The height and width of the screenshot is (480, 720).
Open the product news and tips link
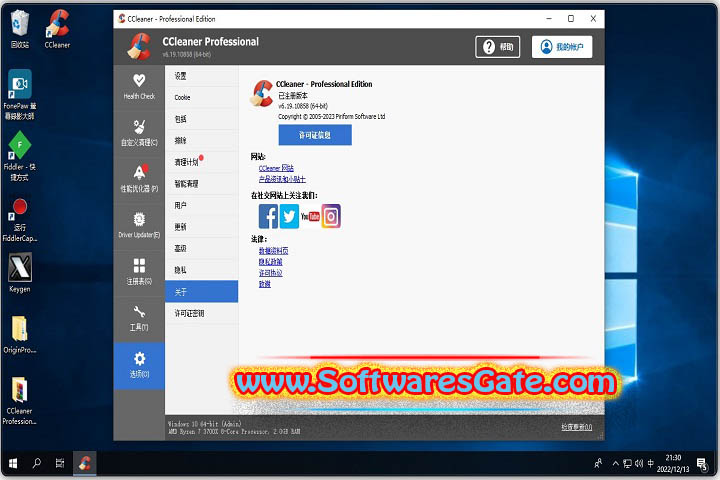(x=282, y=179)
